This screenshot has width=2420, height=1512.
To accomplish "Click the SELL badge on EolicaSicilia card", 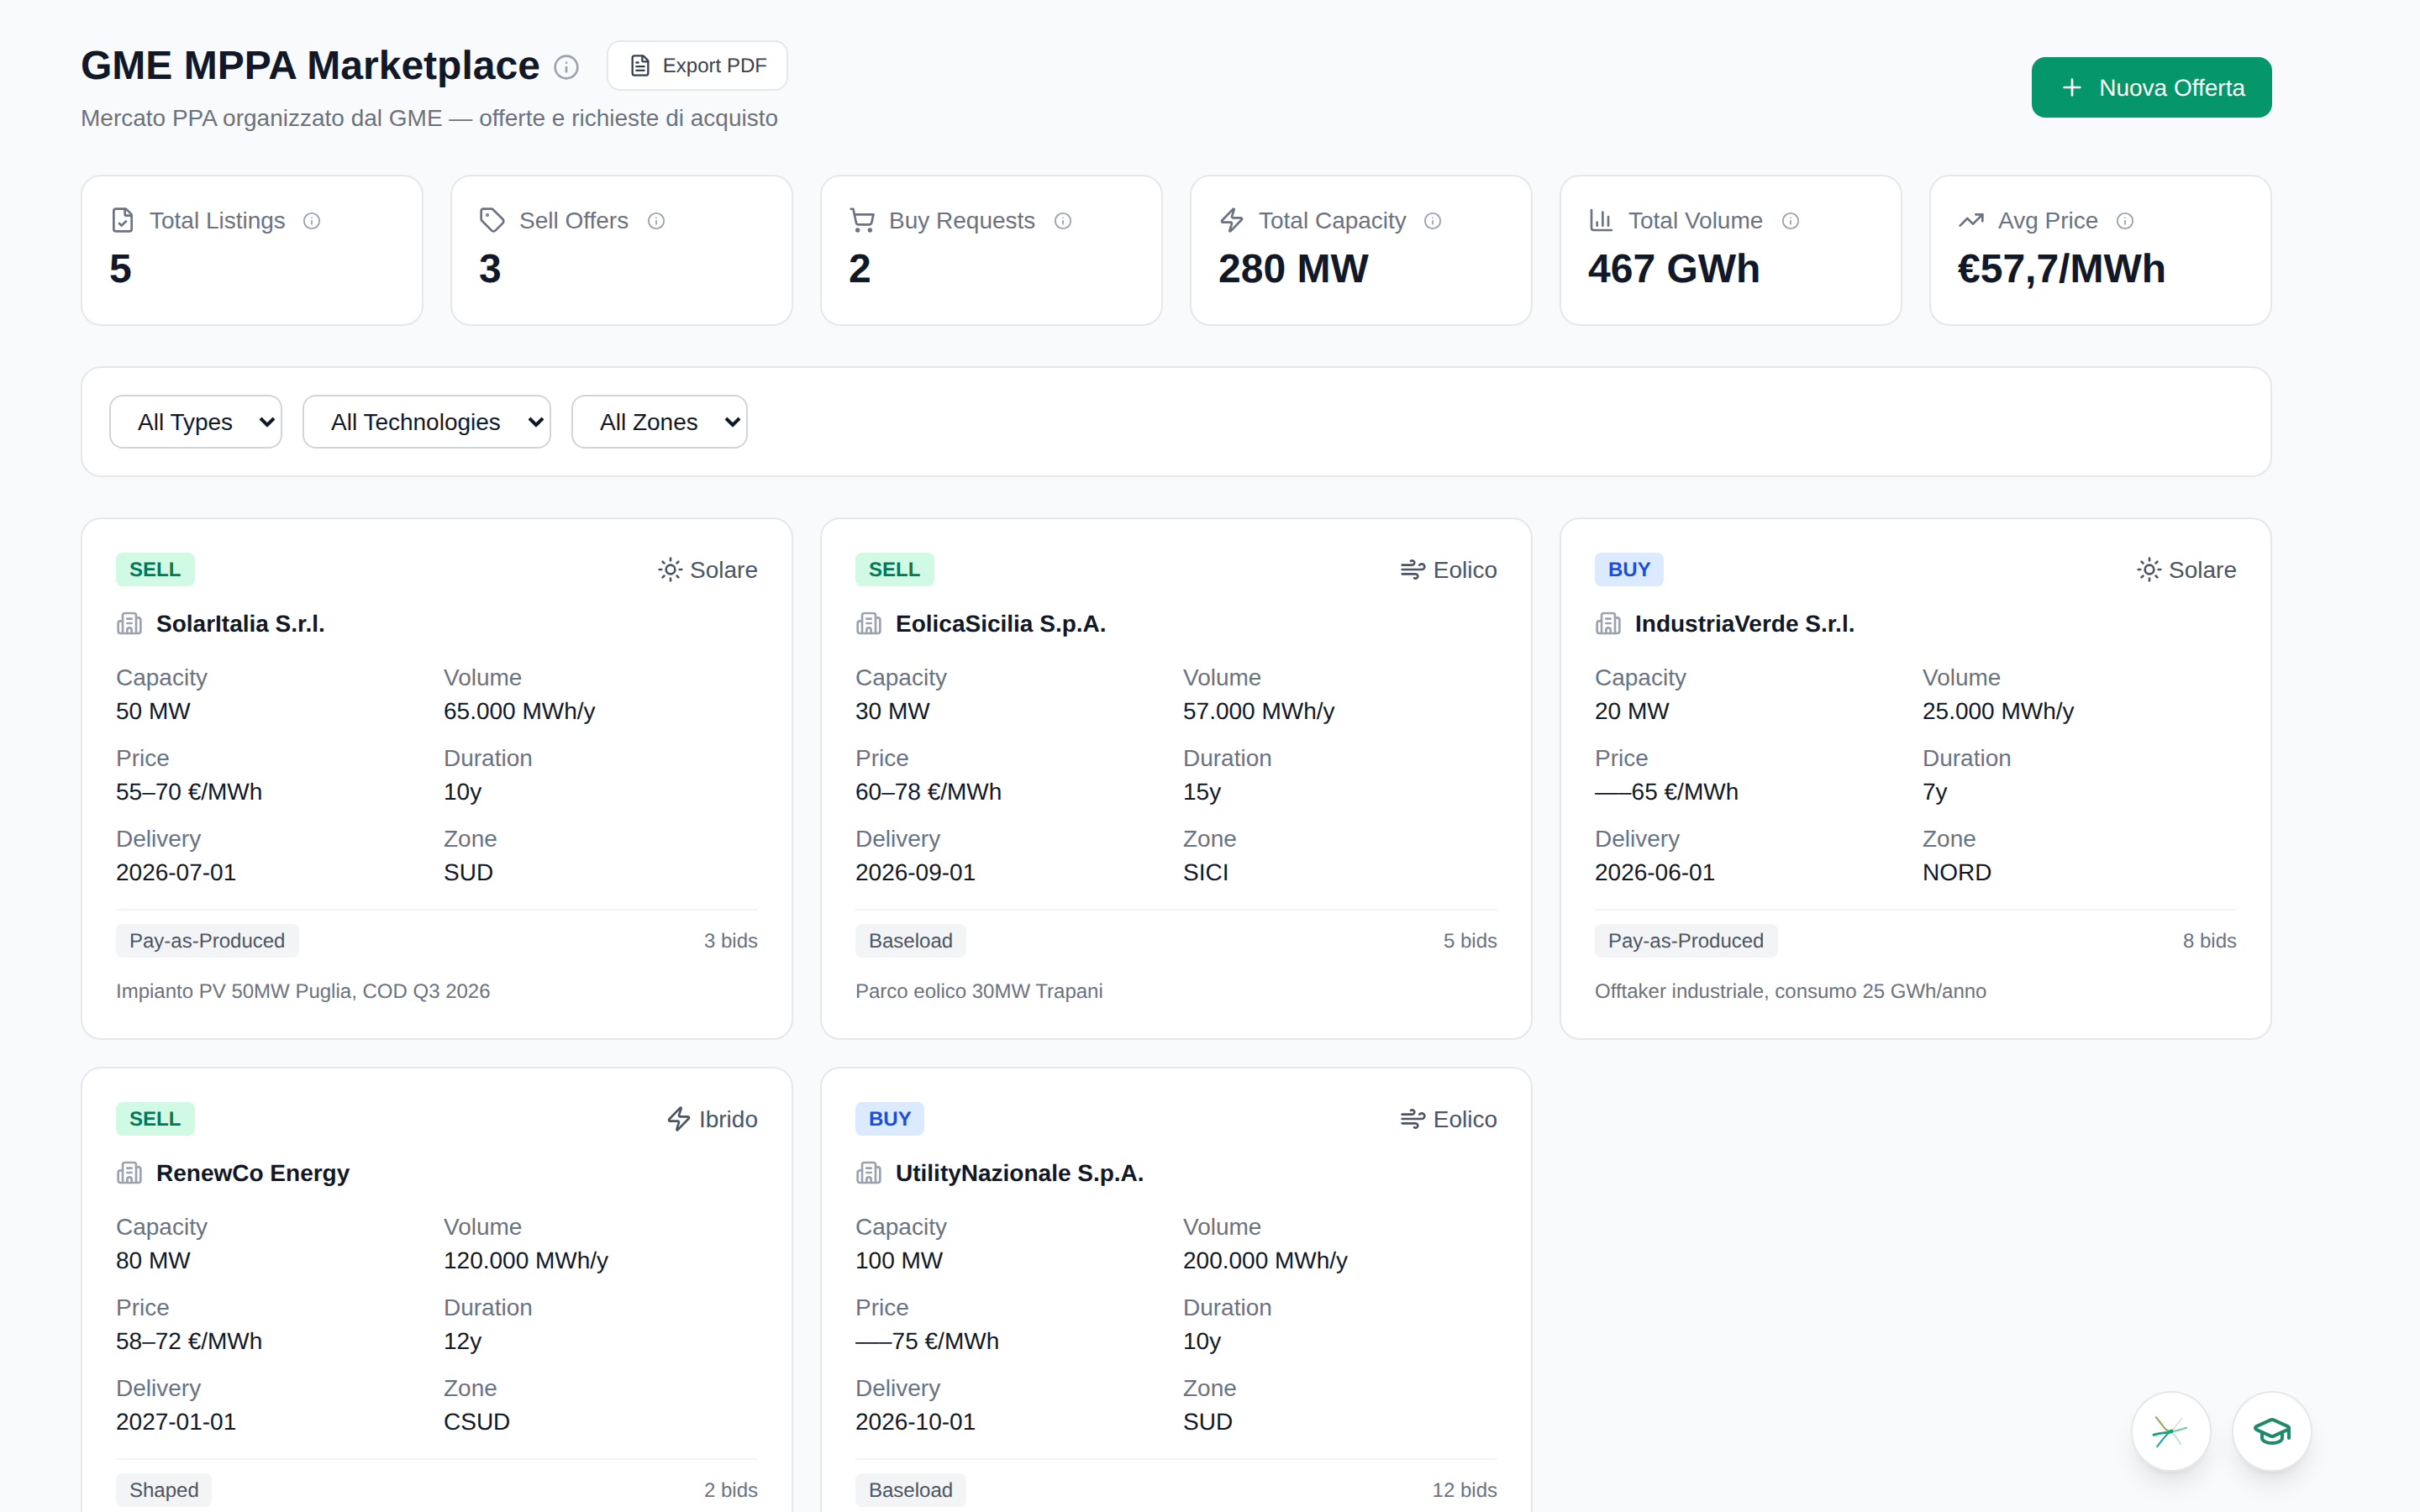I will (894, 569).
